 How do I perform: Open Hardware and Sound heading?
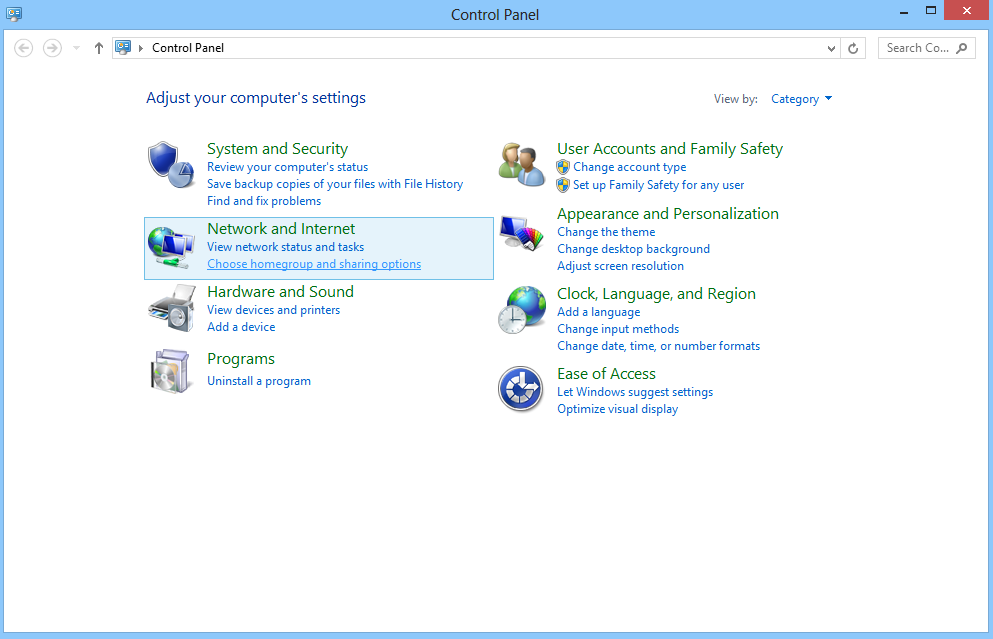(281, 291)
